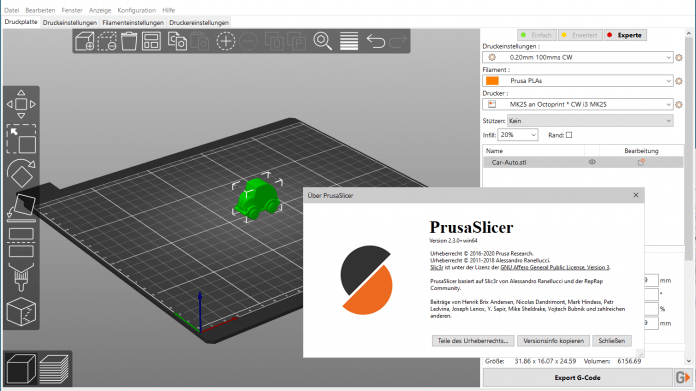Select the Car-Auto.stl object row
Image resolution: width=696 pixels, height=391 pixels.
click(x=583, y=162)
